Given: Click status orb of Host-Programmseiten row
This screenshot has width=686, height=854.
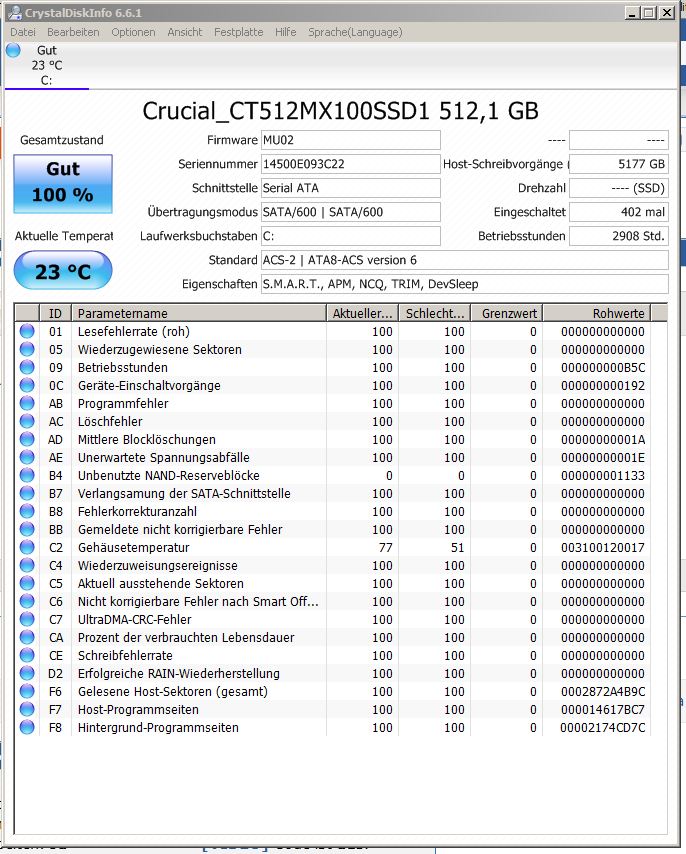Looking at the screenshot, I should point(27,709).
